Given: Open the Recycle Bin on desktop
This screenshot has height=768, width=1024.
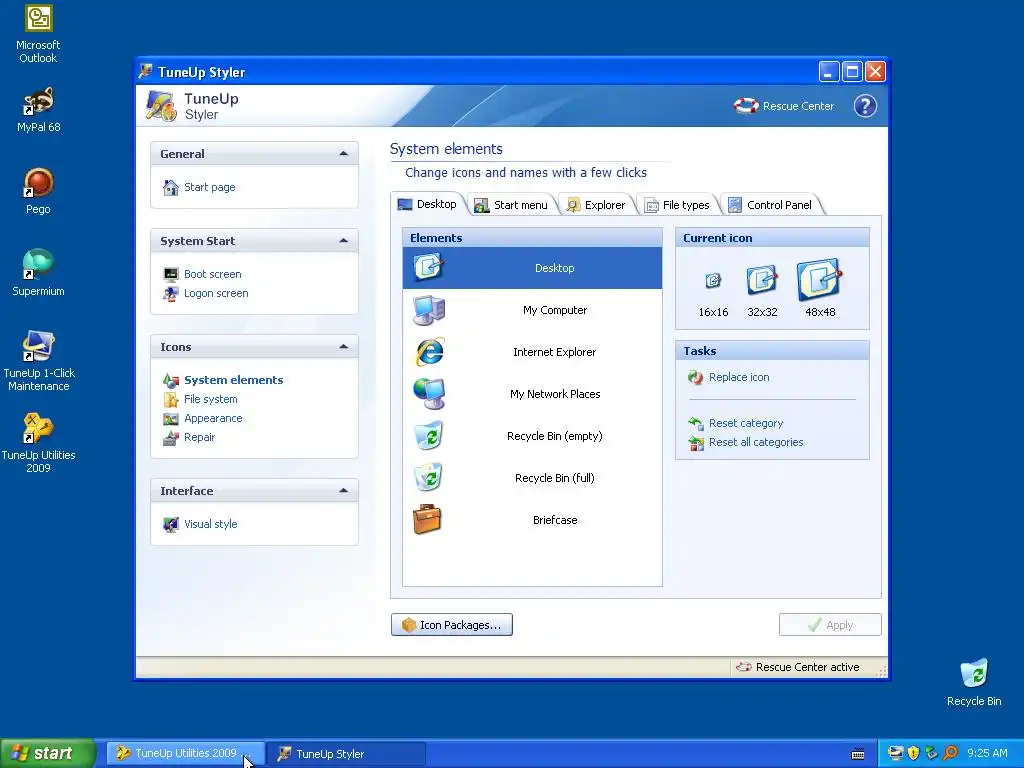Looking at the screenshot, I should [974, 682].
